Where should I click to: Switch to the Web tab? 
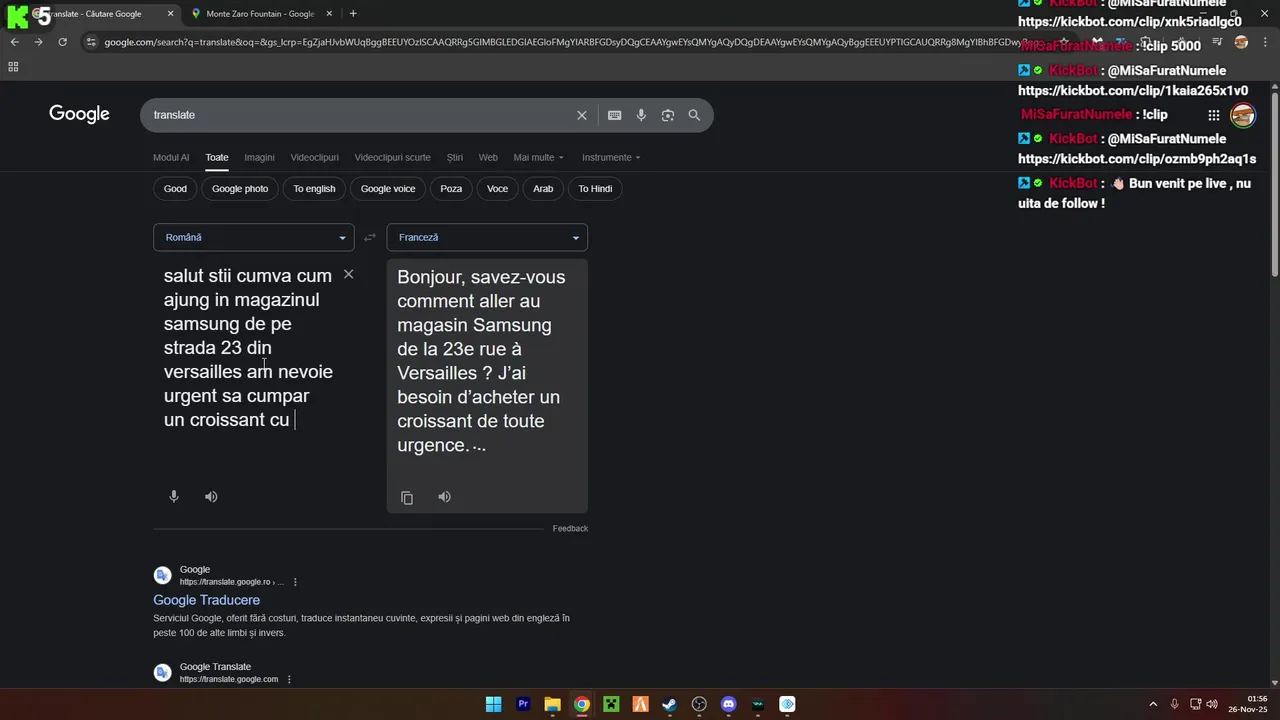488,157
